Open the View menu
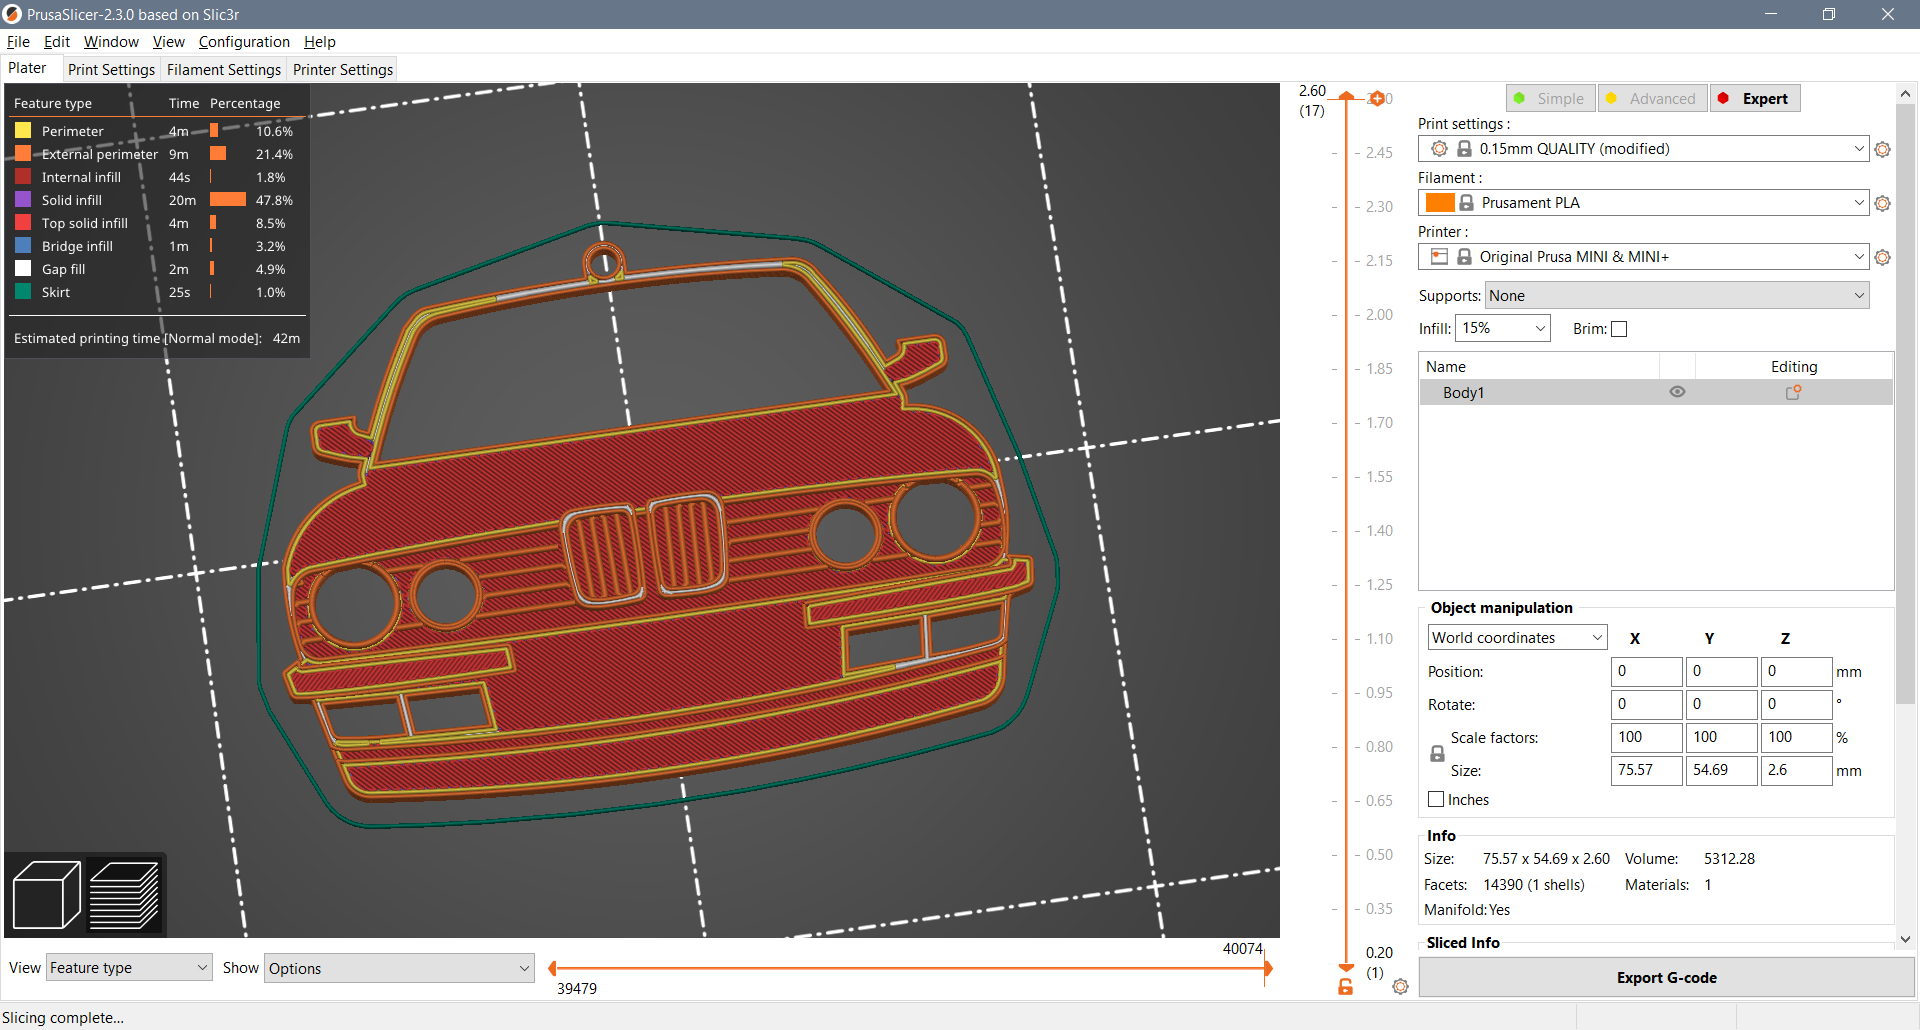The image size is (1920, 1030). pyautogui.click(x=168, y=42)
